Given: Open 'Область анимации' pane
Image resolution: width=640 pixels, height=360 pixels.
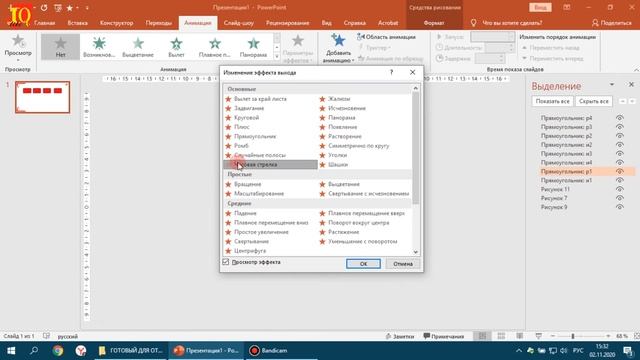Looking at the screenshot, I should pos(386,37).
